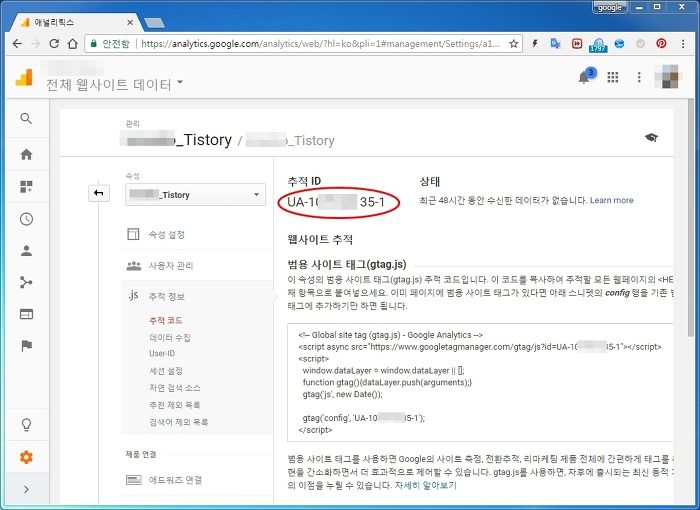Open the search icon in left sidebar
The height and width of the screenshot is (510, 700).
tap(26, 118)
